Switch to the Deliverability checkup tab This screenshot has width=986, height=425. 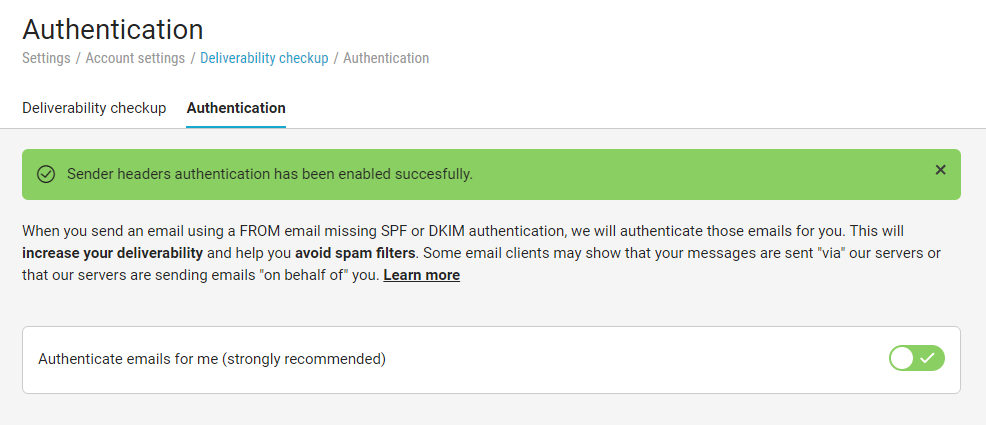click(94, 108)
